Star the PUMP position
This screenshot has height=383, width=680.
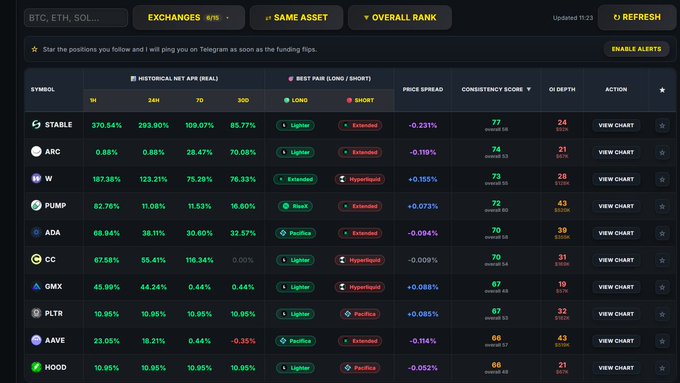tap(662, 206)
